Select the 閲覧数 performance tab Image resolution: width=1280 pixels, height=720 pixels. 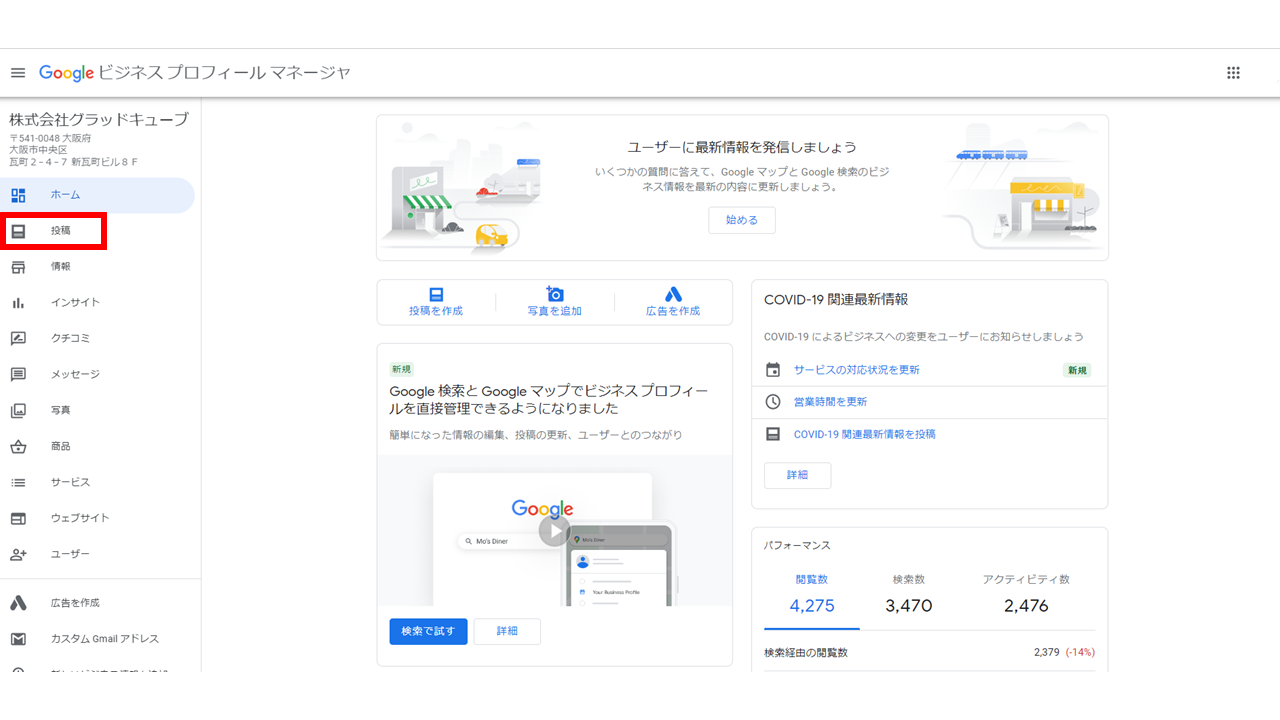click(812, 594)
